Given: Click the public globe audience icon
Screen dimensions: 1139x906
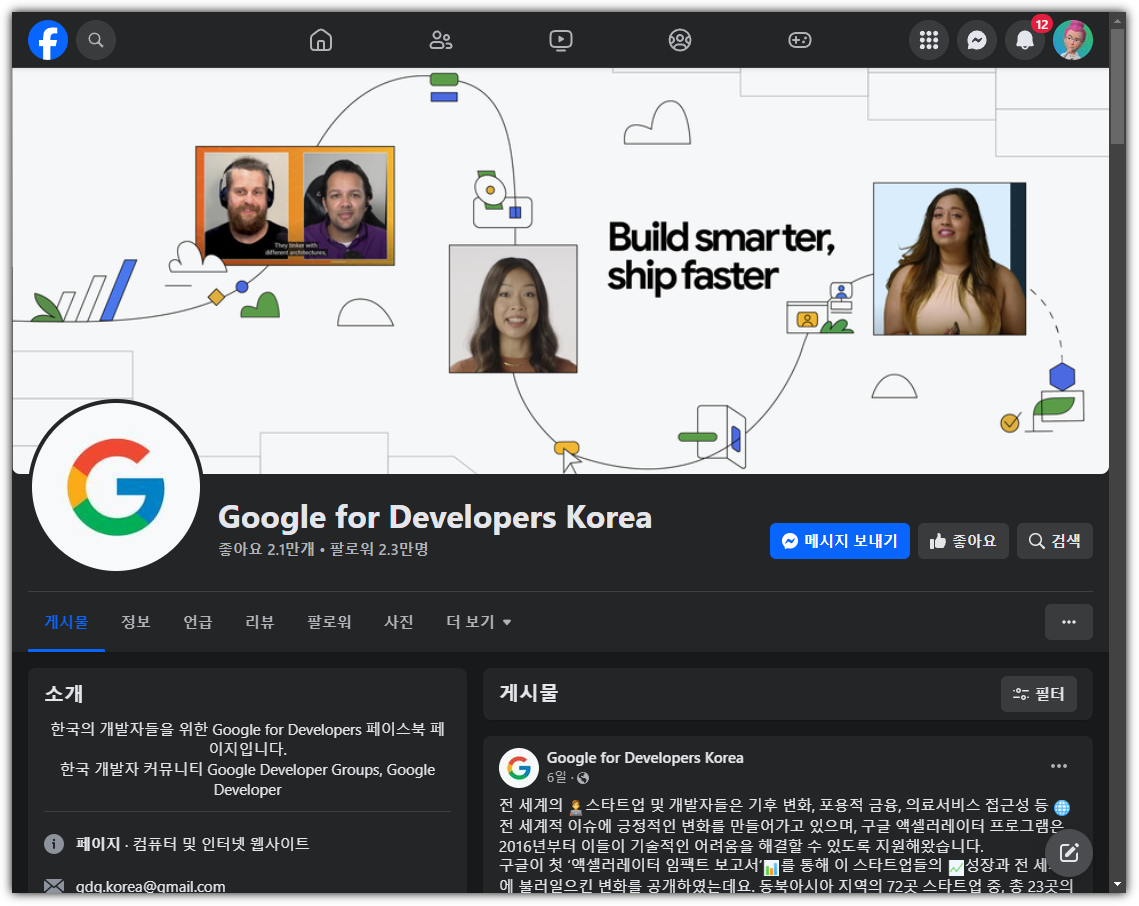Looking at the screenshot, I should pyautogui.click(x=583, y=778).
